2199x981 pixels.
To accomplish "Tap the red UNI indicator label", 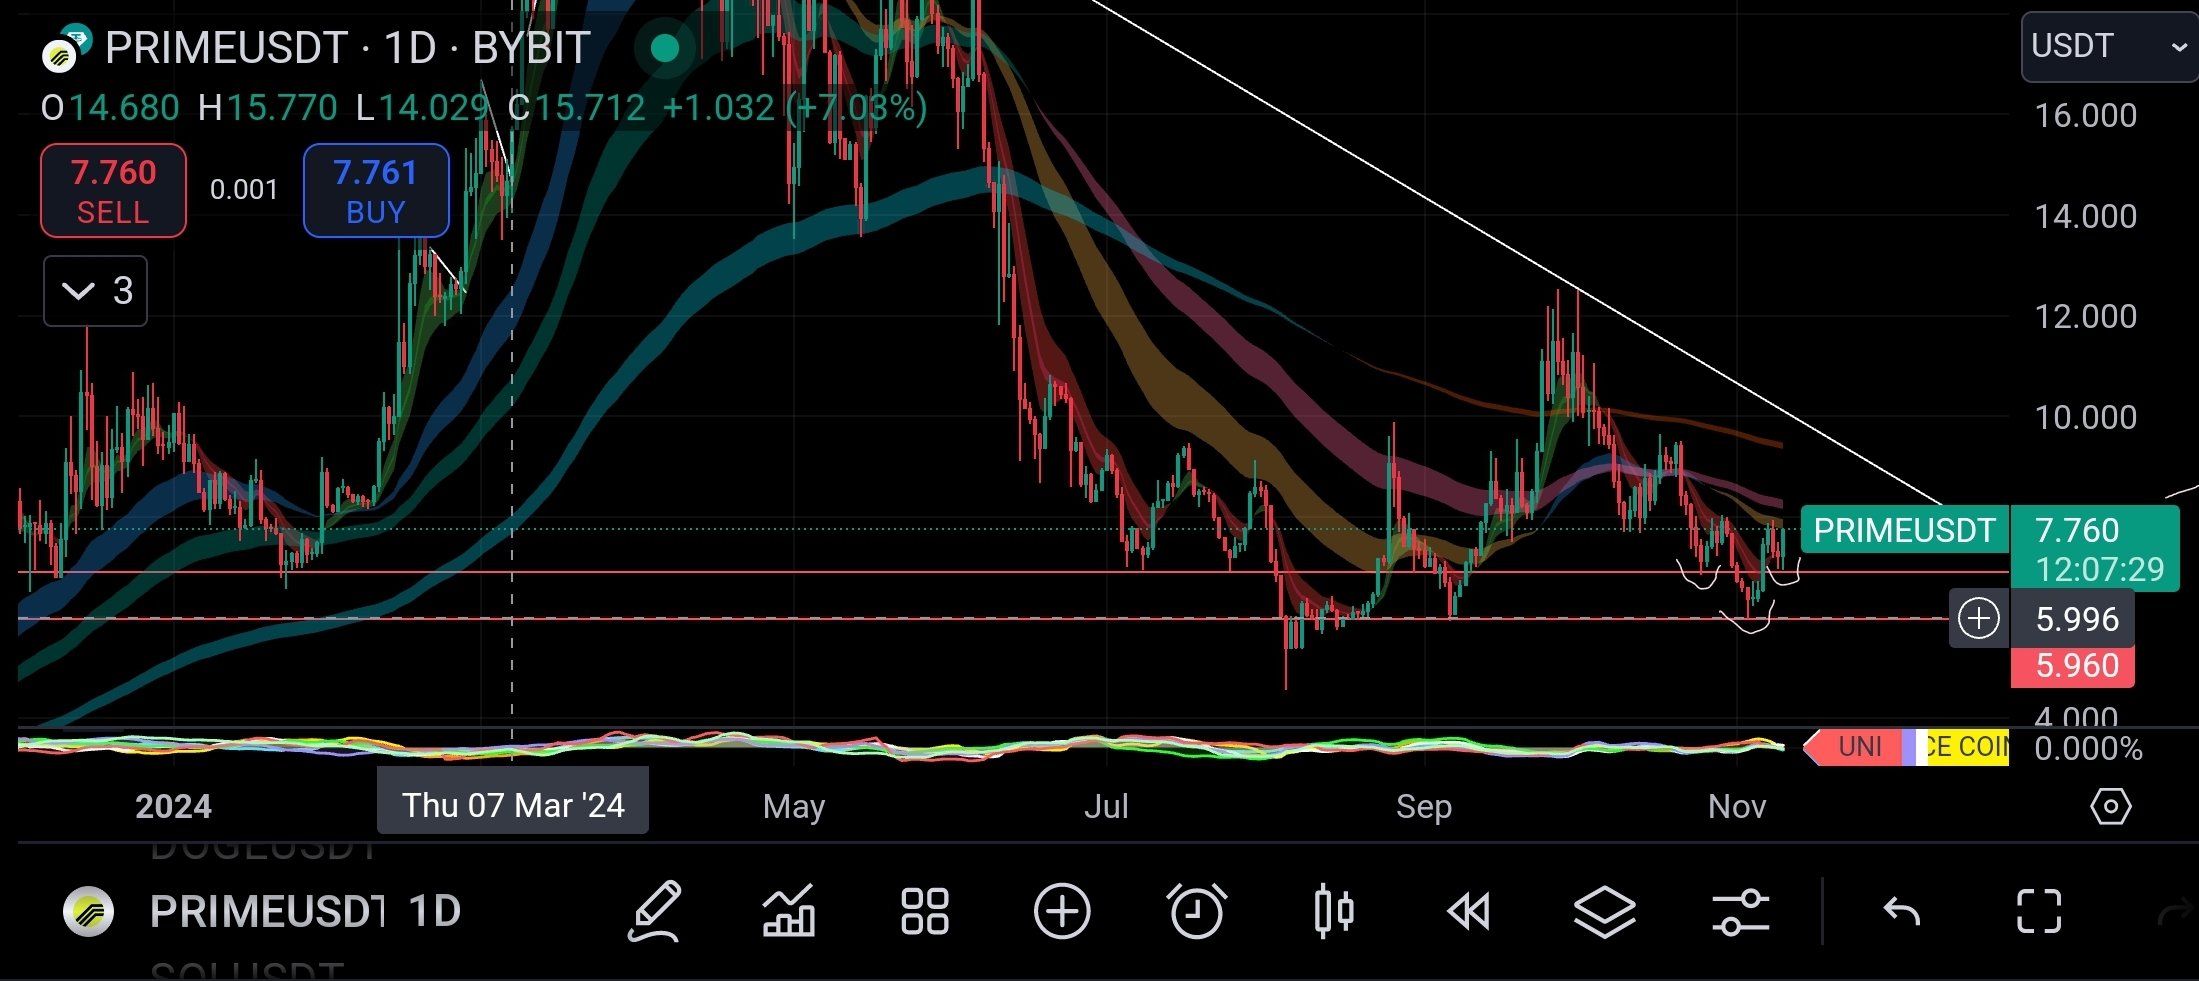I will 1859,747.
